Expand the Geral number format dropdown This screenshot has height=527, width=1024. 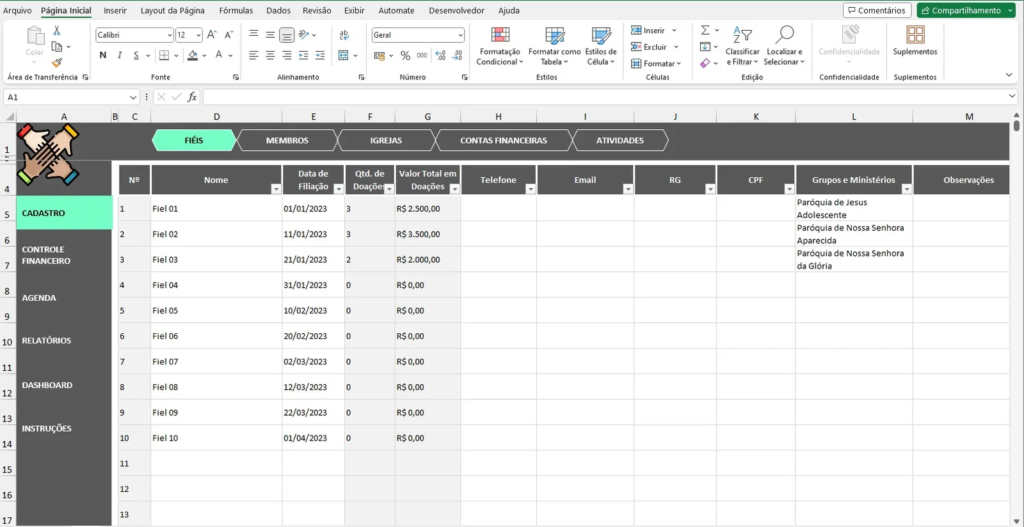460,35
